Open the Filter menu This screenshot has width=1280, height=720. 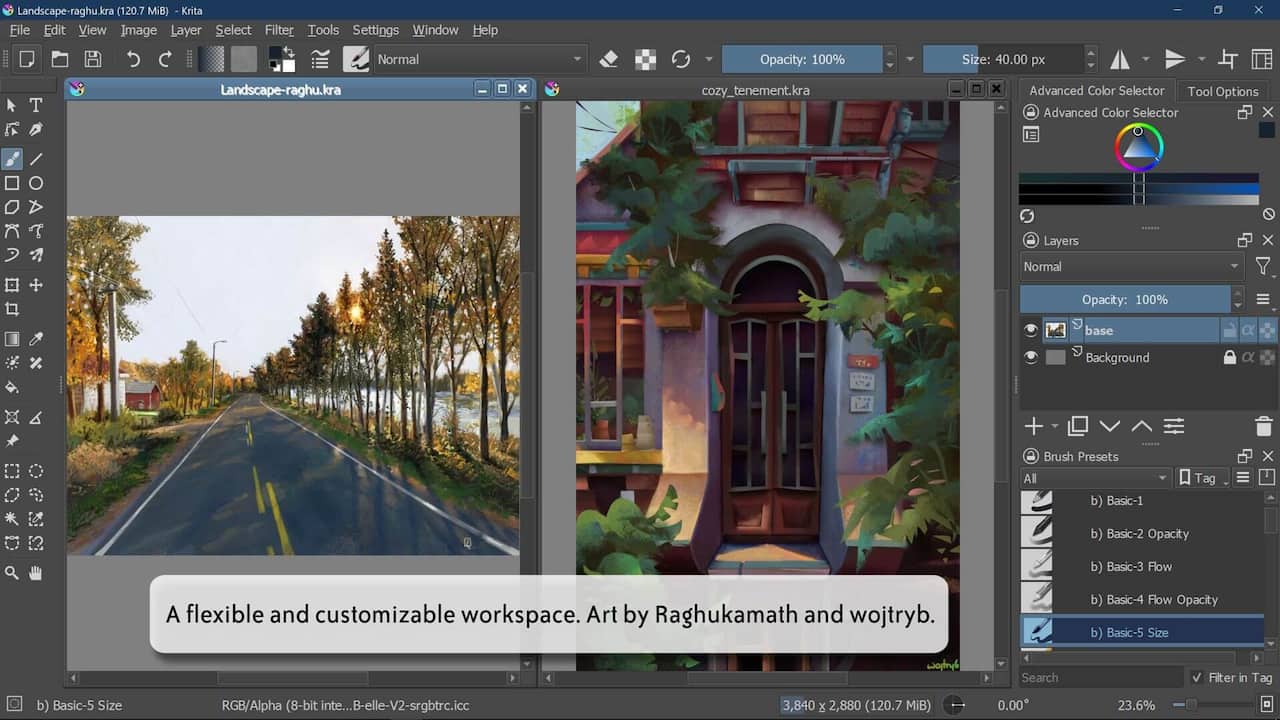click(x=279, y=30)
